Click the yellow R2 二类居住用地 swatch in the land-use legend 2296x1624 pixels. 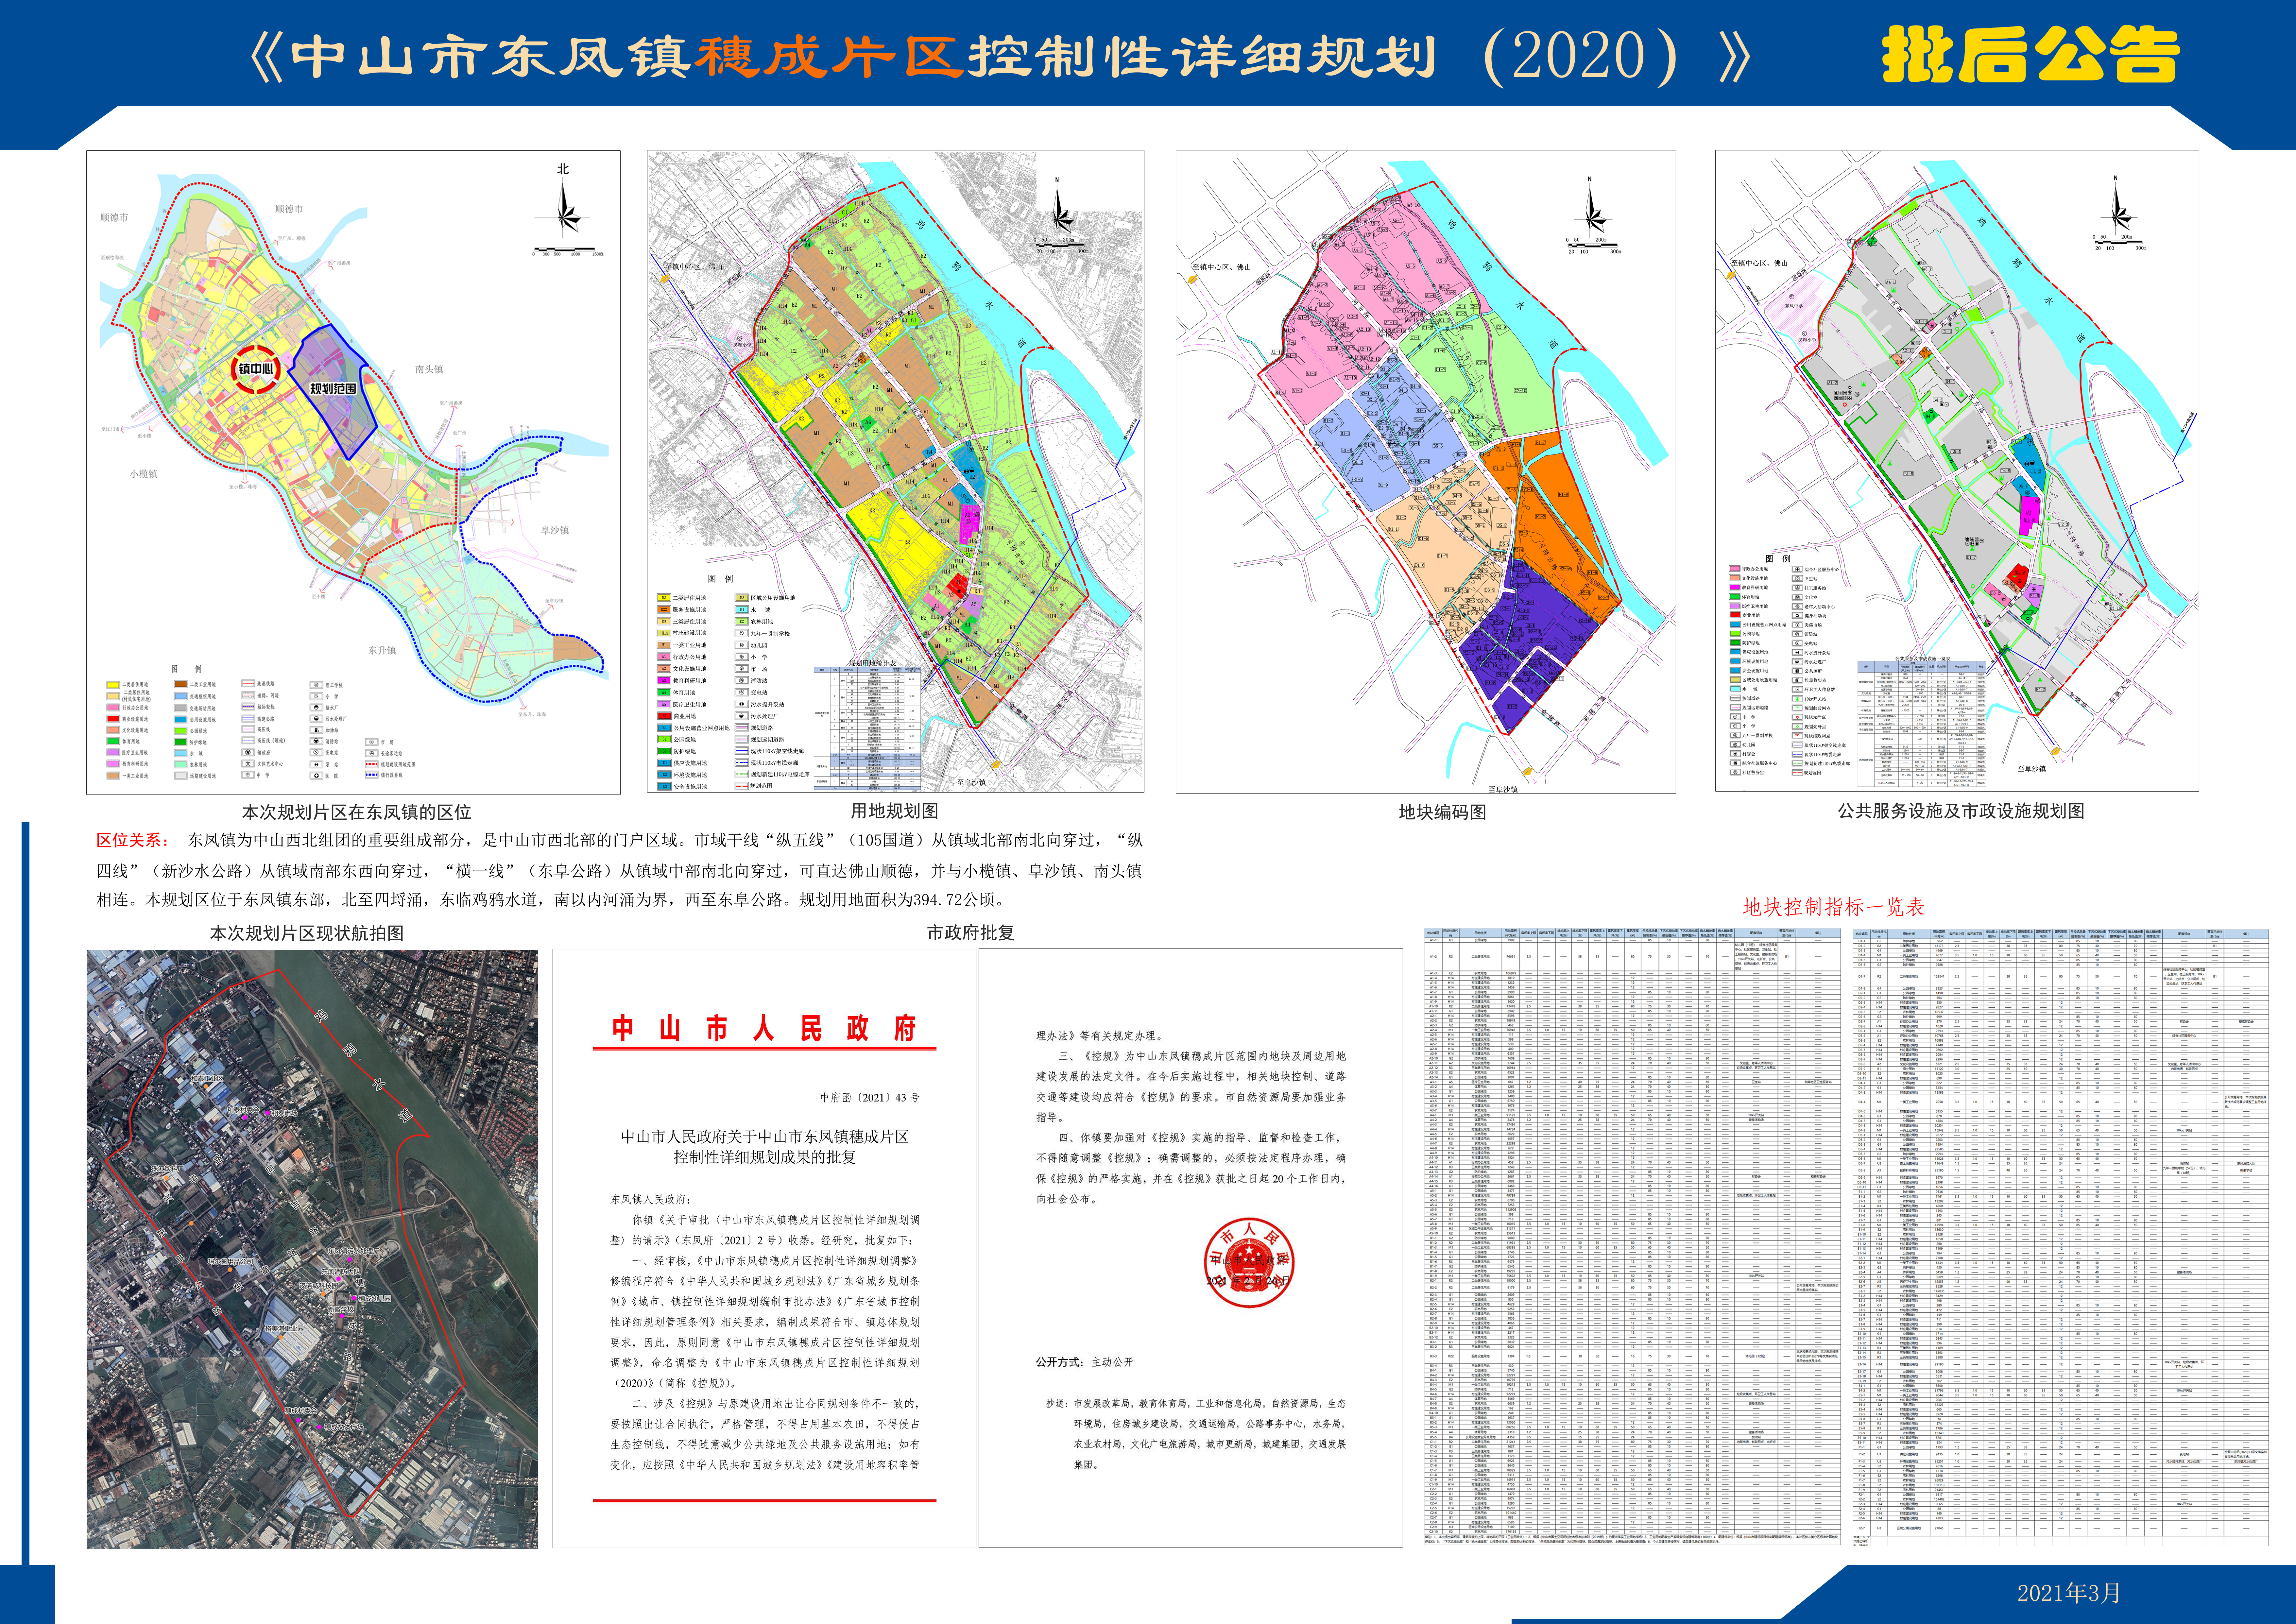tap(664, 598)
